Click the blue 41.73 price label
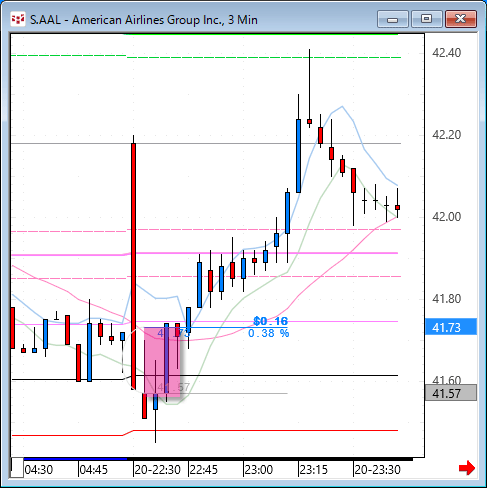The width and height of the screenshot is (487, 488). point(451,327)
